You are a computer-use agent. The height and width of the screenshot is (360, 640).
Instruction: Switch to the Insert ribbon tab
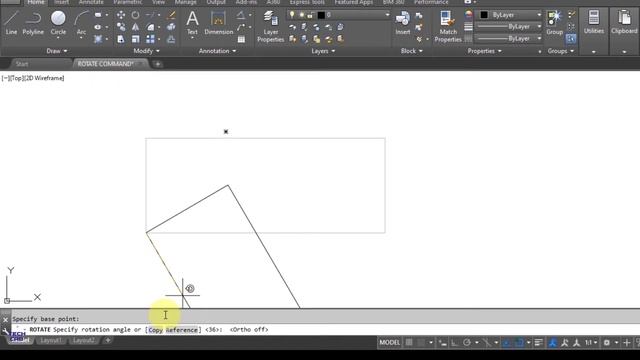coord(62,2)
